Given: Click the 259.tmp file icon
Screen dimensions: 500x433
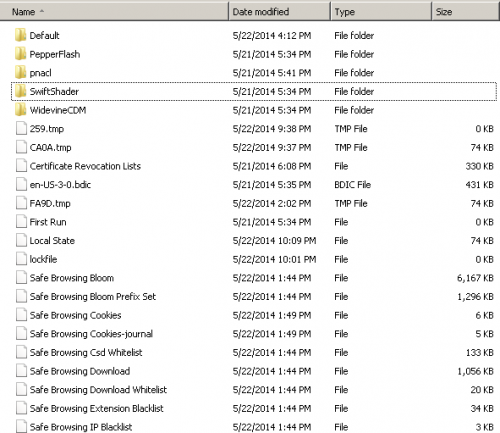Looking at the screenshot, I should pos(21,128).
